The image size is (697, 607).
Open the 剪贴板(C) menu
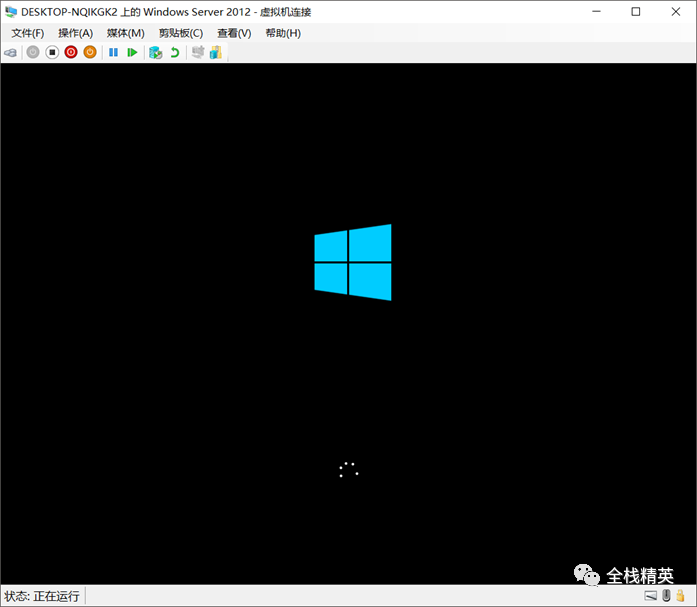coord(181,33)
